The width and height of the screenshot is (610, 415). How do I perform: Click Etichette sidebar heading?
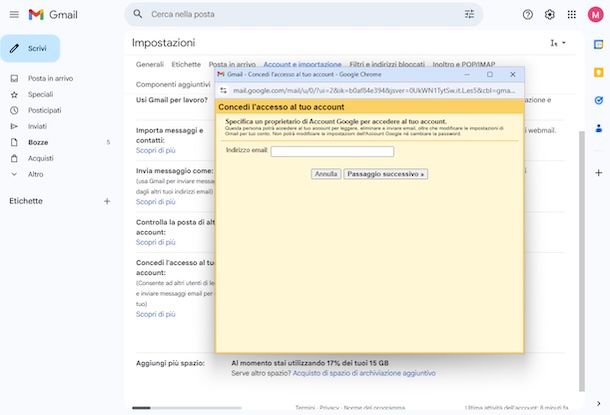click(x=26, y=201)
